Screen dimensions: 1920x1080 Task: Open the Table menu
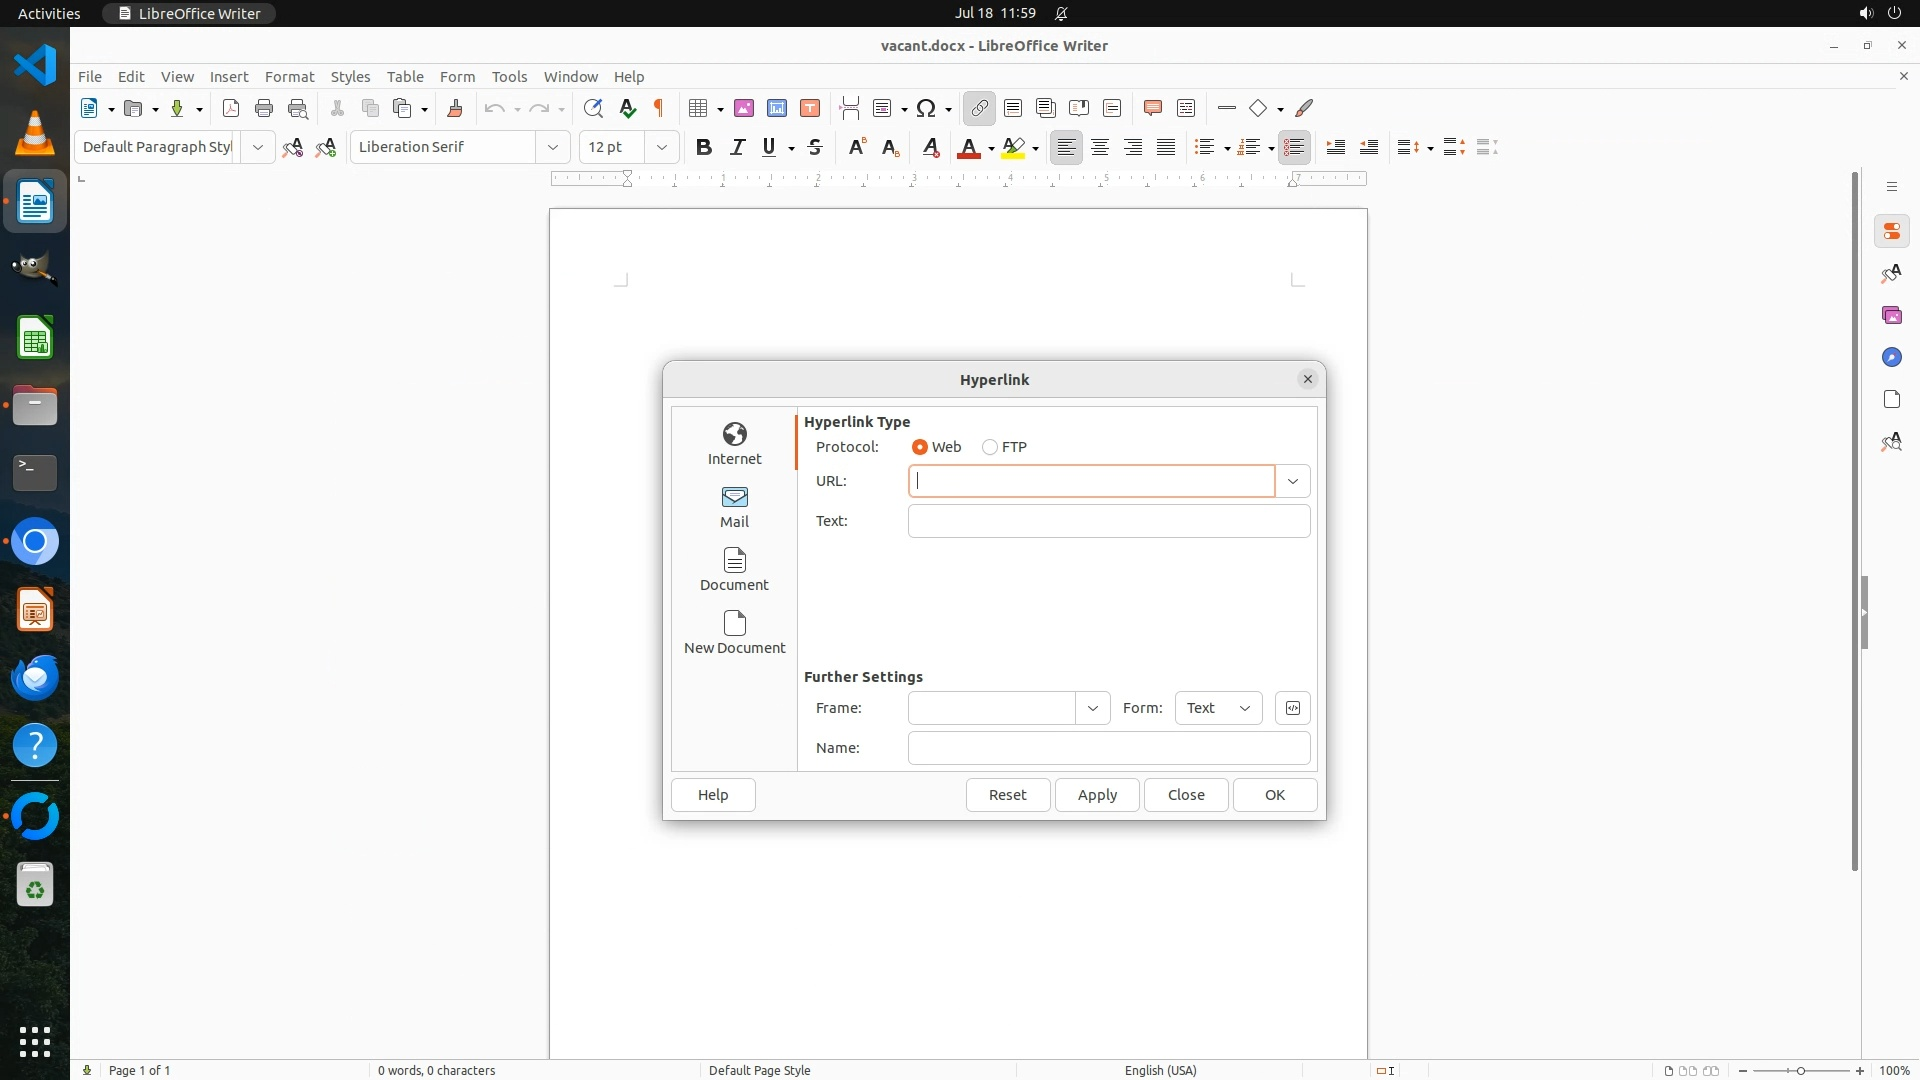[405, 76]
